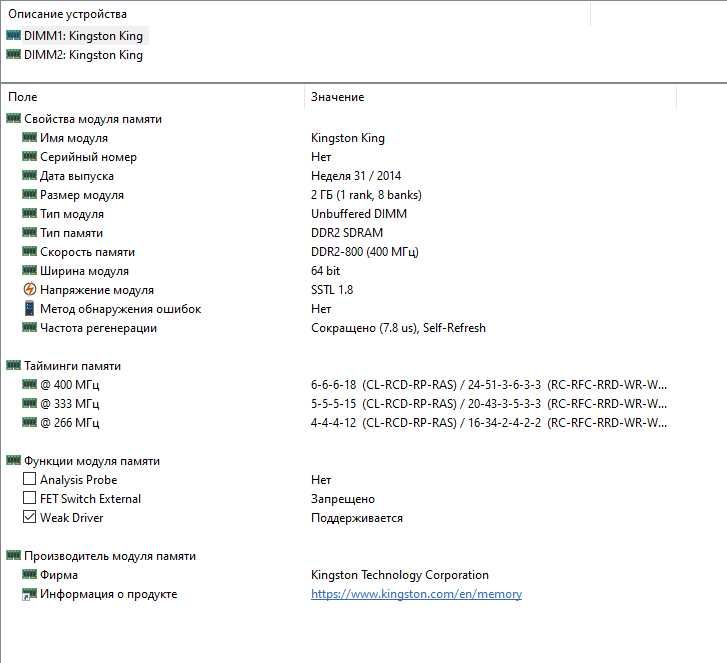Screen dimensions: 727x663
Task: Click the icon next to @ 266 МГц
Action: [29, 422]
